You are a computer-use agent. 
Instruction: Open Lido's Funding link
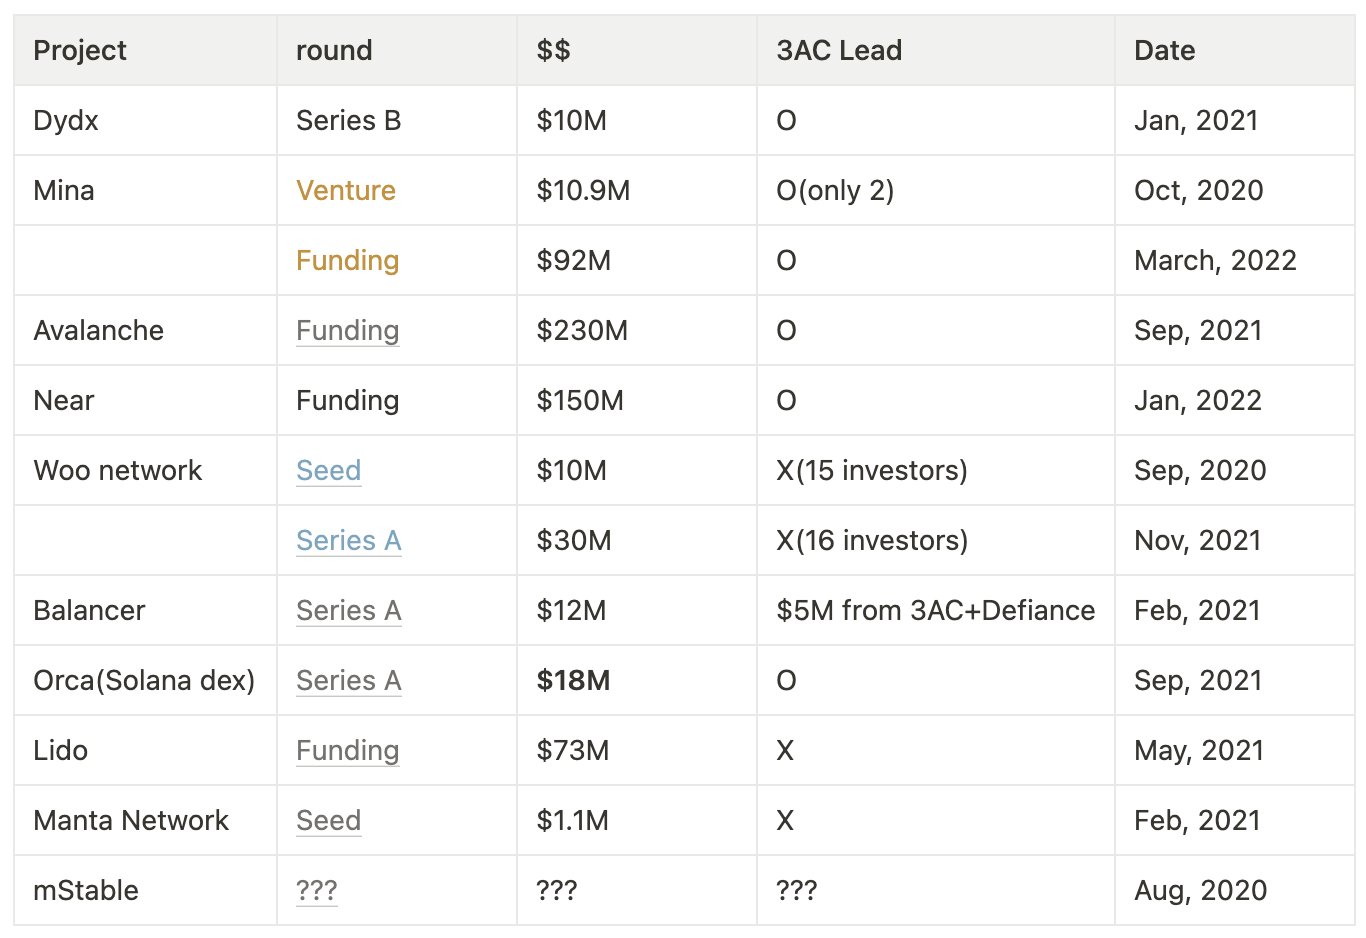pyautogui.click(x=347, y=750)
